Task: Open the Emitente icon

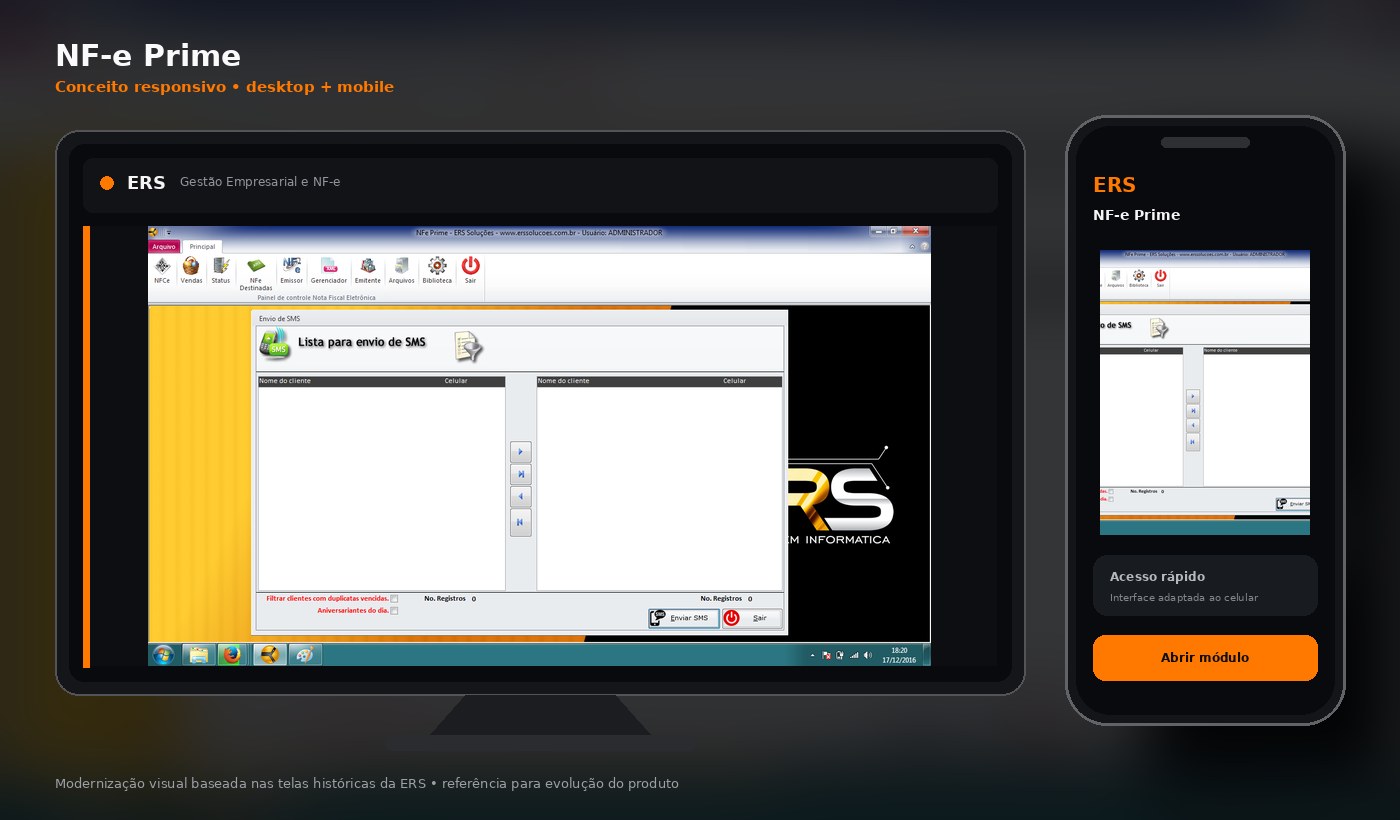Action: point(368,270)
